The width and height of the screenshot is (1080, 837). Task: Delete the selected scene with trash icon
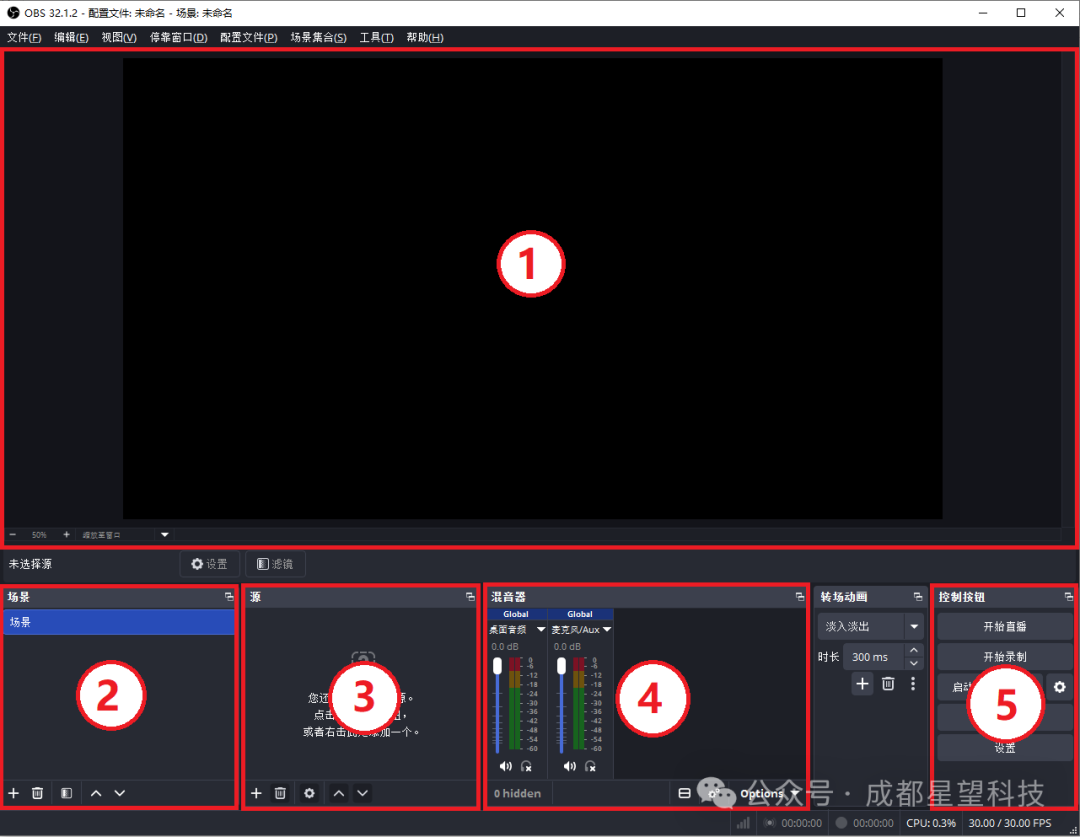click(x=38, y=793)
